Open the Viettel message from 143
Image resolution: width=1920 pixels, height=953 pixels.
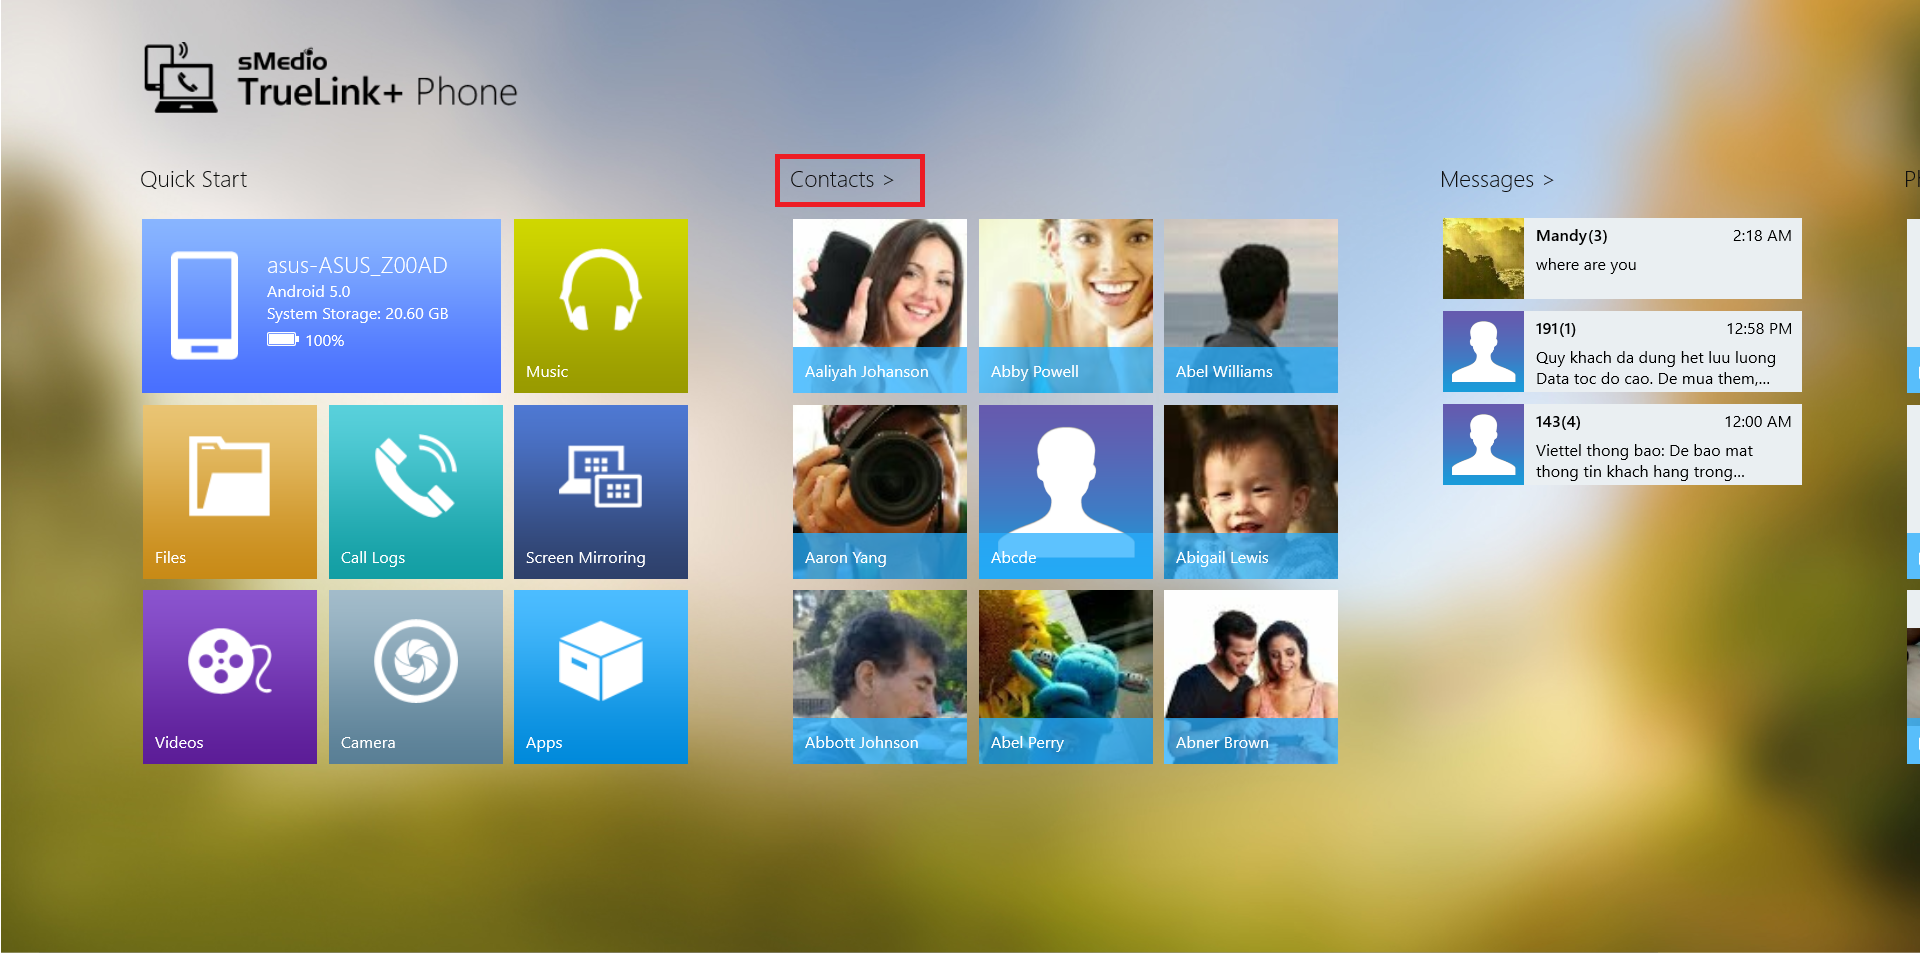tap(1621, 444)
